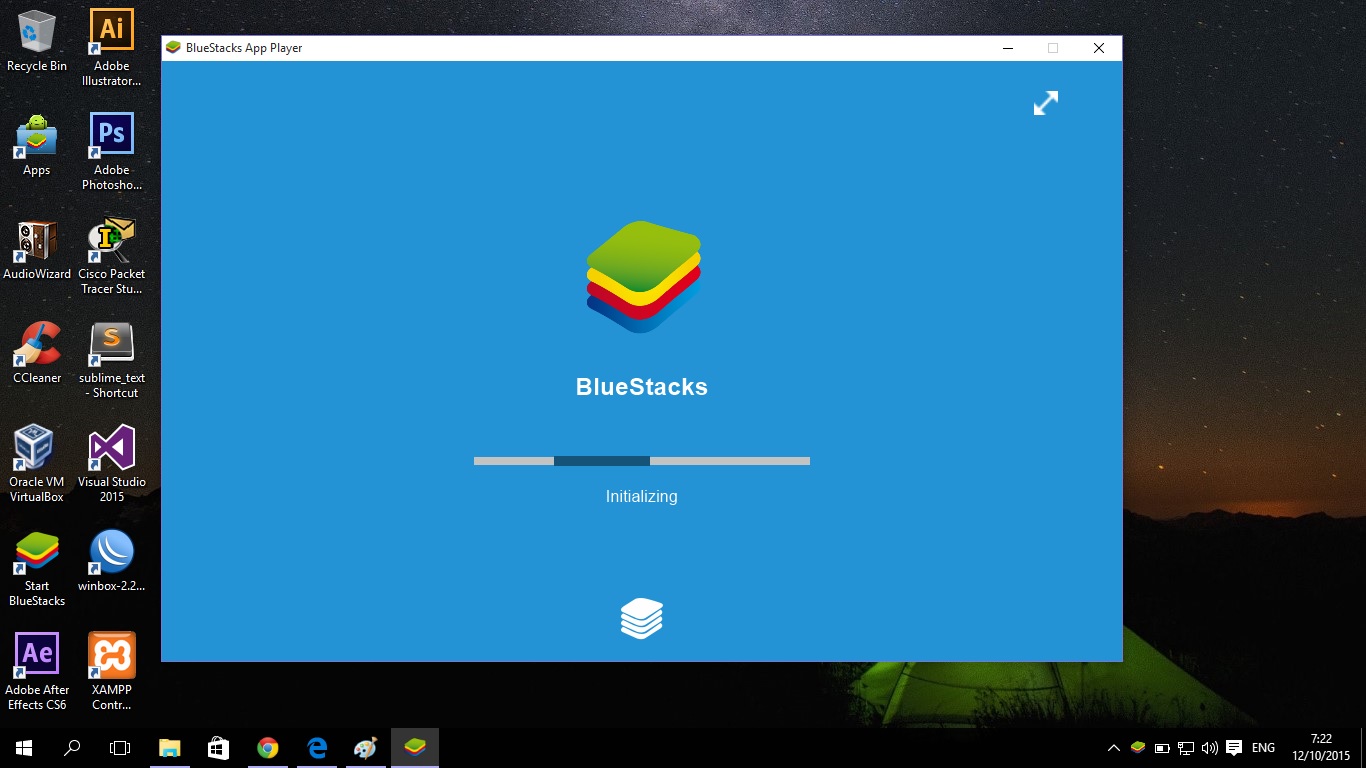The height and width of the screenshot is (768, 1366).
Task: Select the Start BlueStacks desktop shortcut
Action: tap(37, 567)
